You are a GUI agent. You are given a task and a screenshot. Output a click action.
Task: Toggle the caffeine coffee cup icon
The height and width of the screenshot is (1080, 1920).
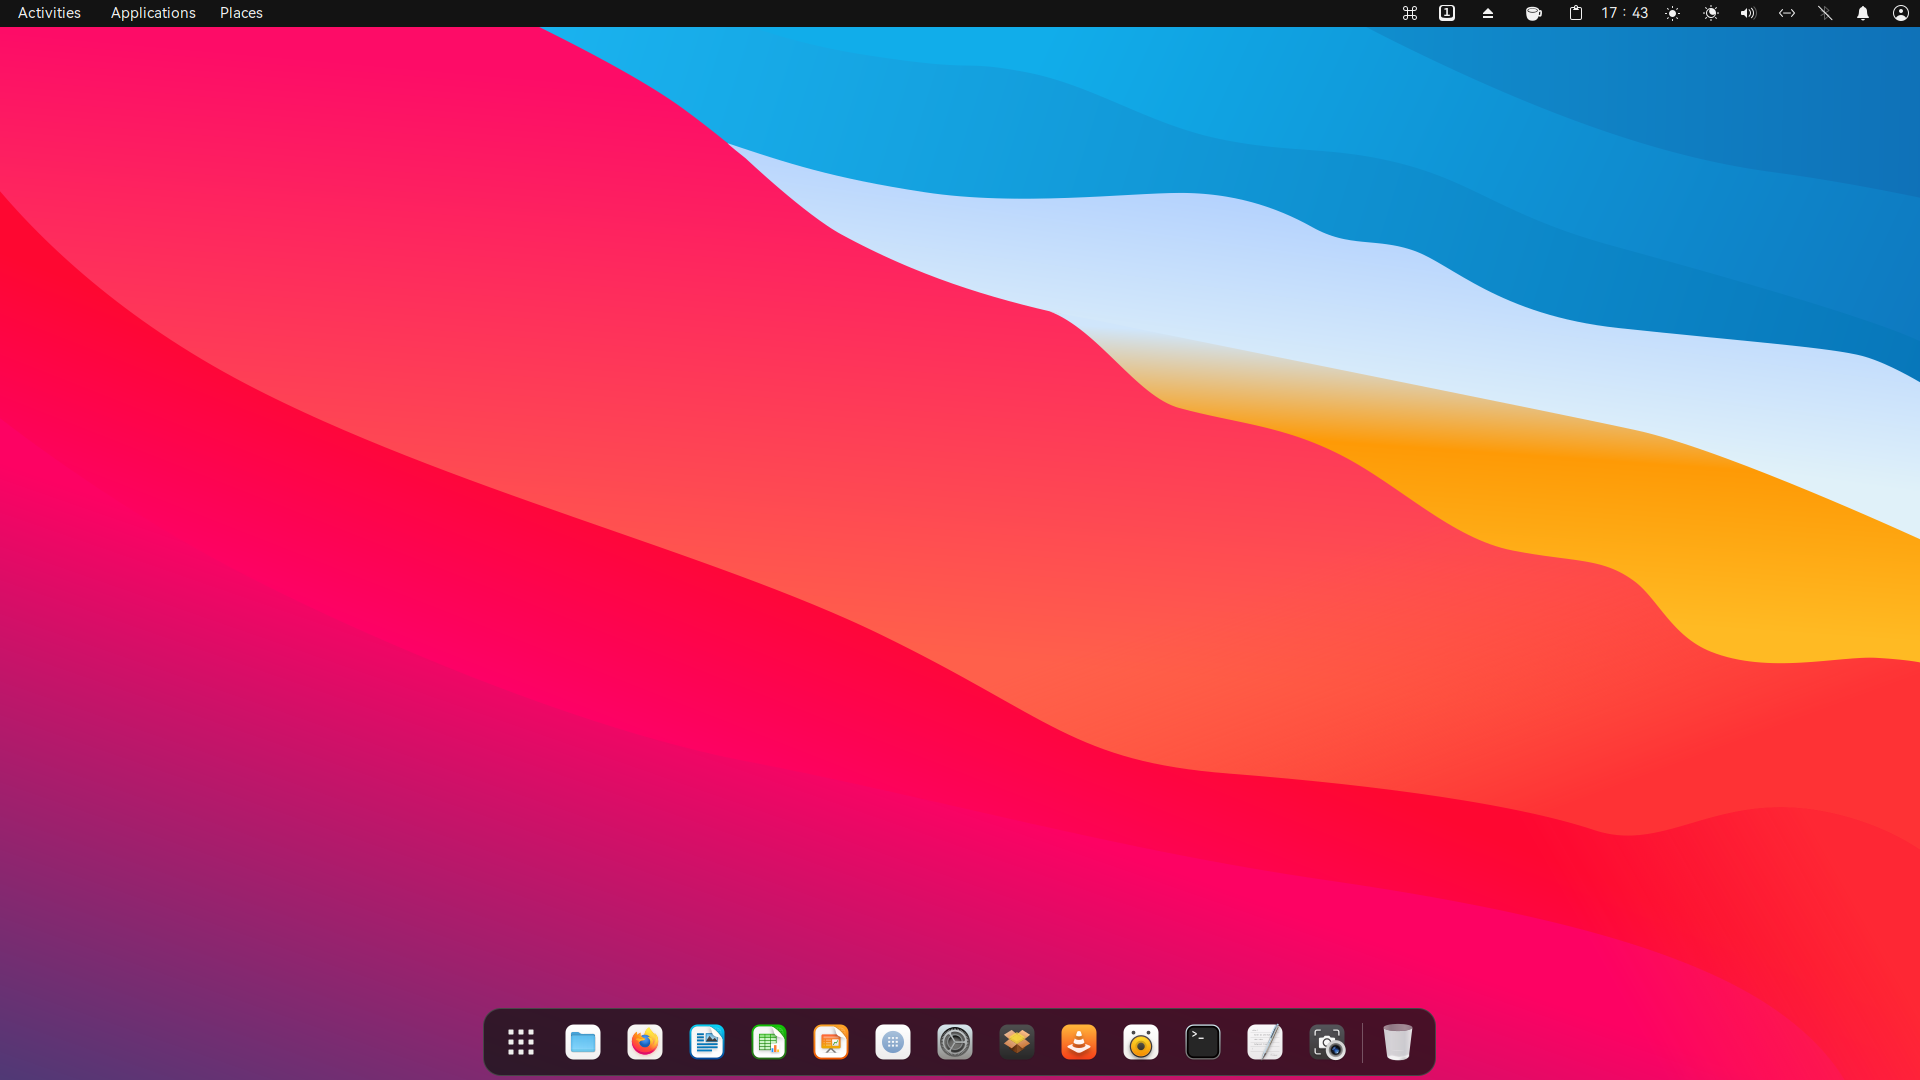pyautogui.click(x=1534, y=13)
